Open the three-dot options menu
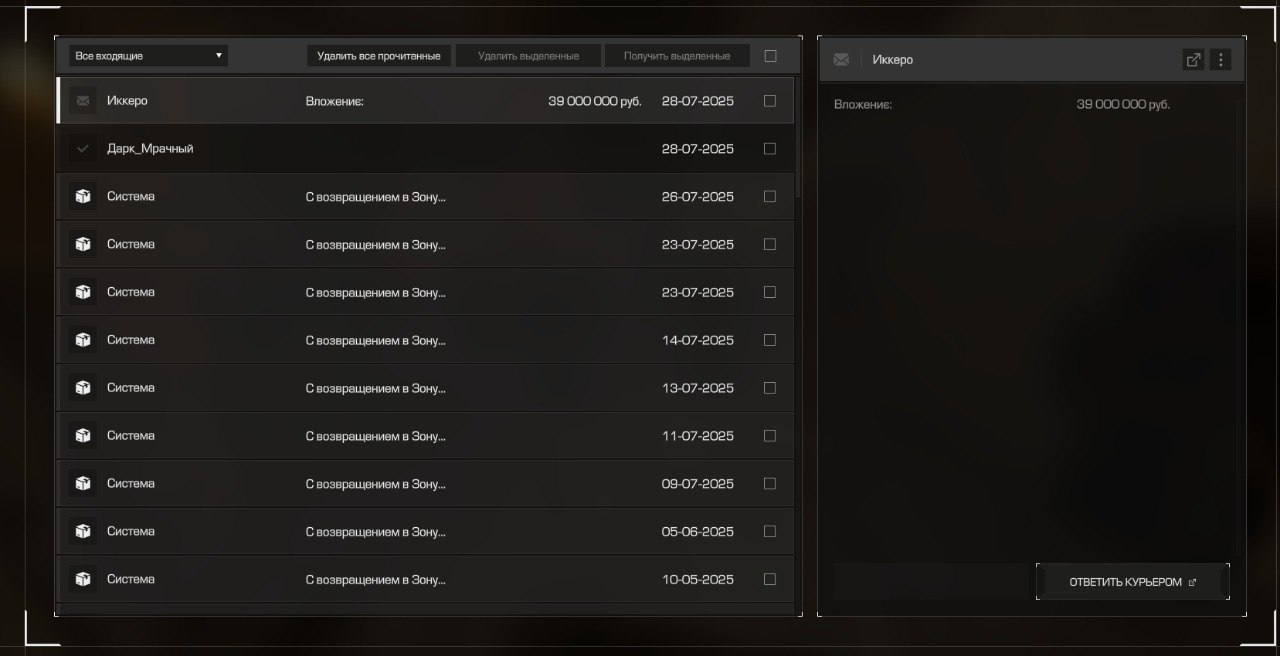 point(1220,60)
